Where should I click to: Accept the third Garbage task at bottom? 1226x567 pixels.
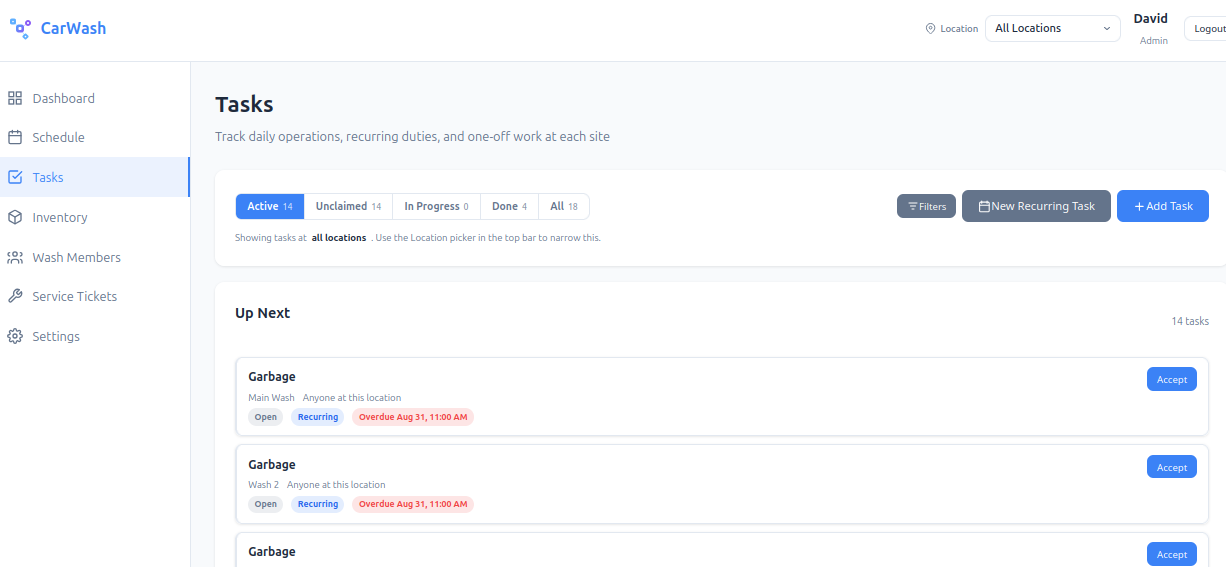coord(1171,554)
